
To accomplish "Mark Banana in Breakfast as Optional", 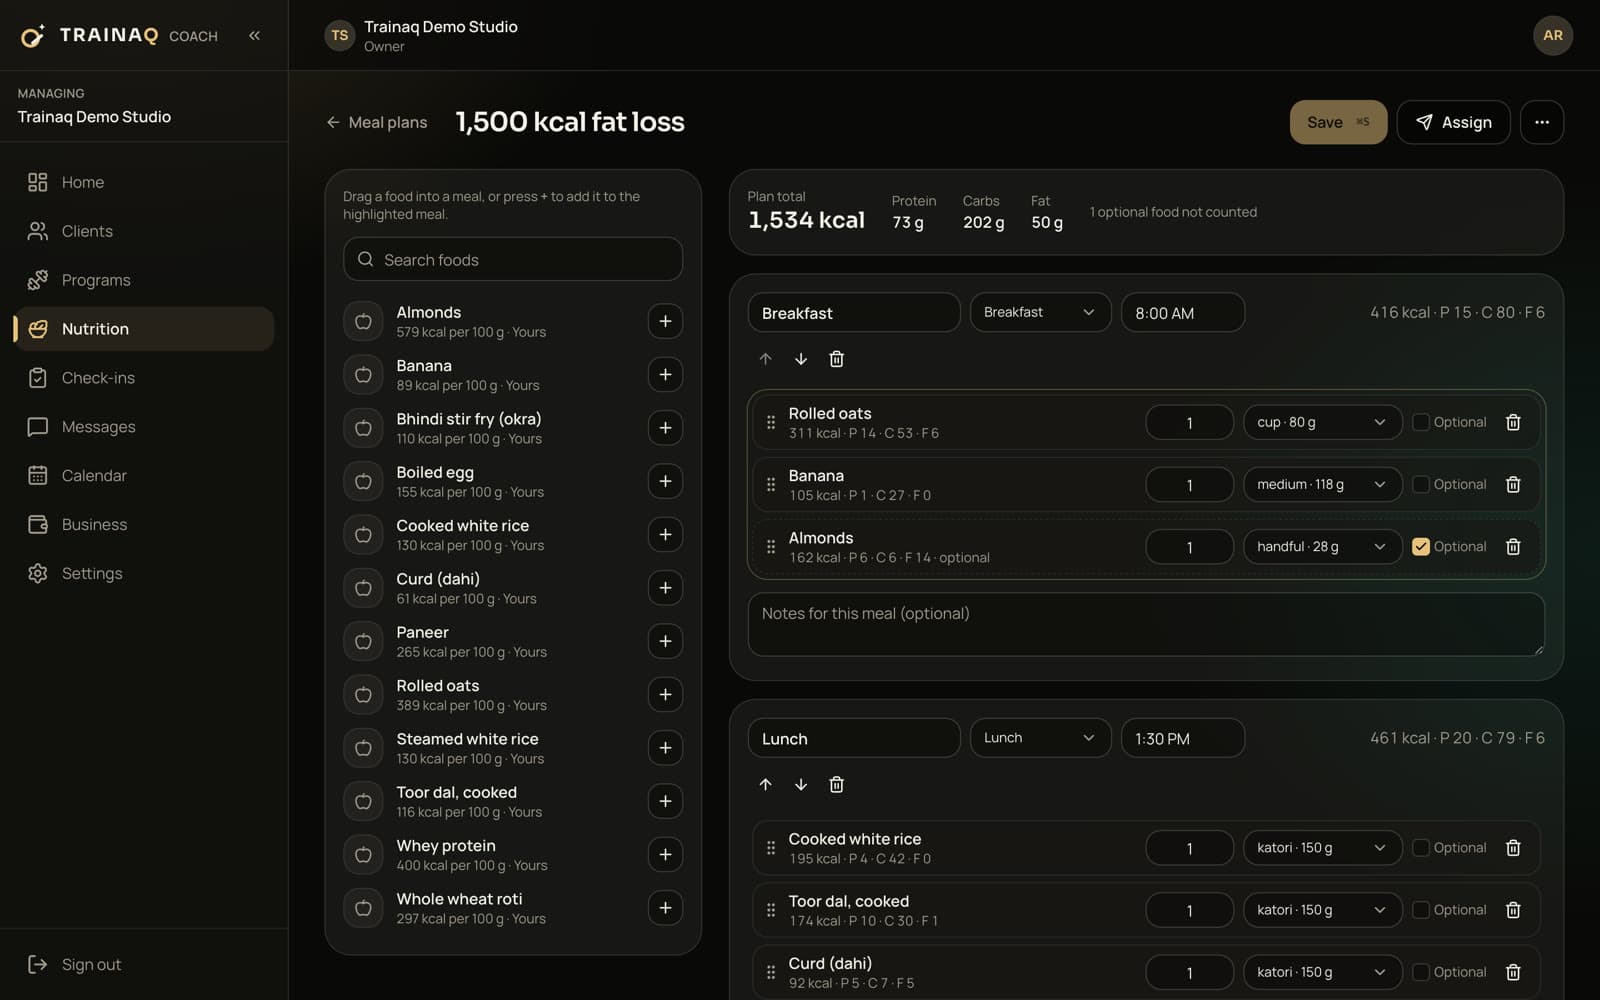I will (x=1420, y=484).
